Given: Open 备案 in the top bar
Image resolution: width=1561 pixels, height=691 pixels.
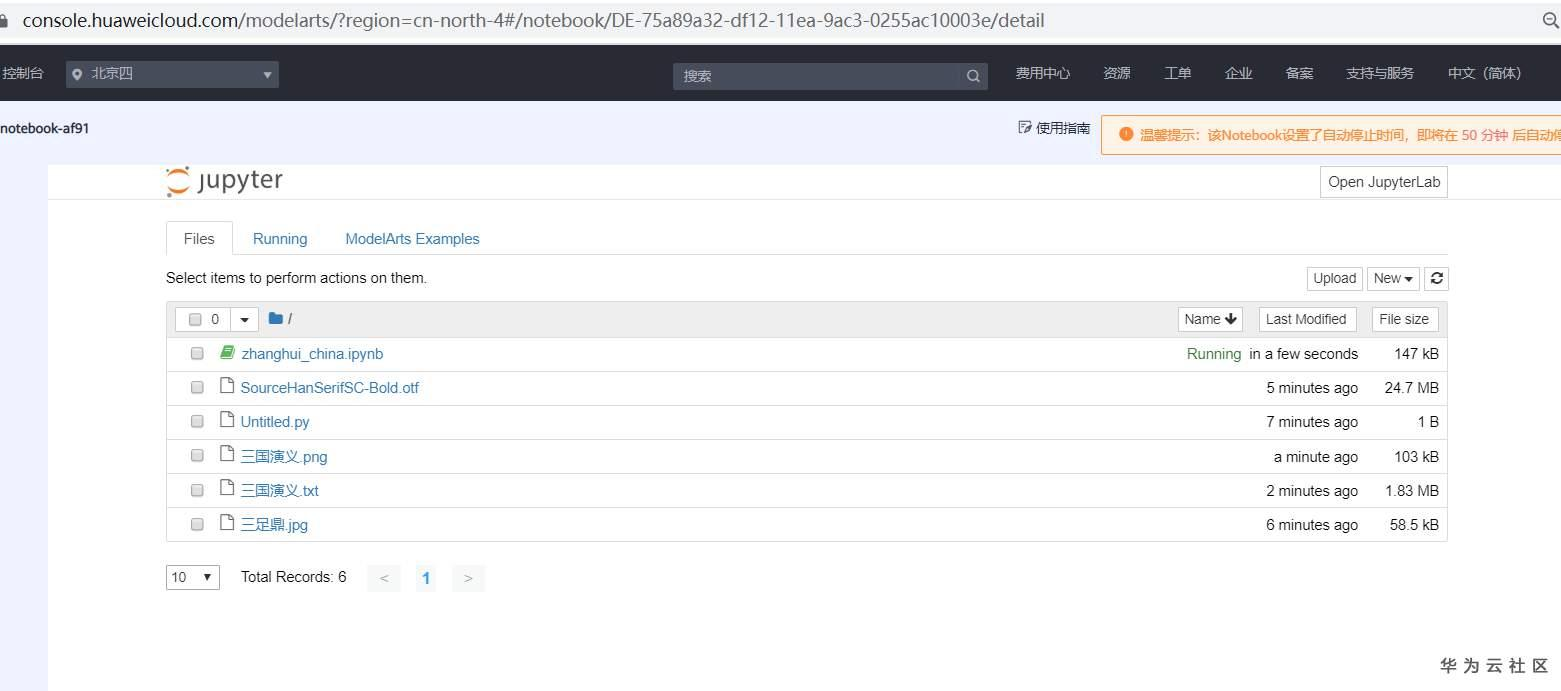Looking at the screenshot, I should [x=1300, y=73].
